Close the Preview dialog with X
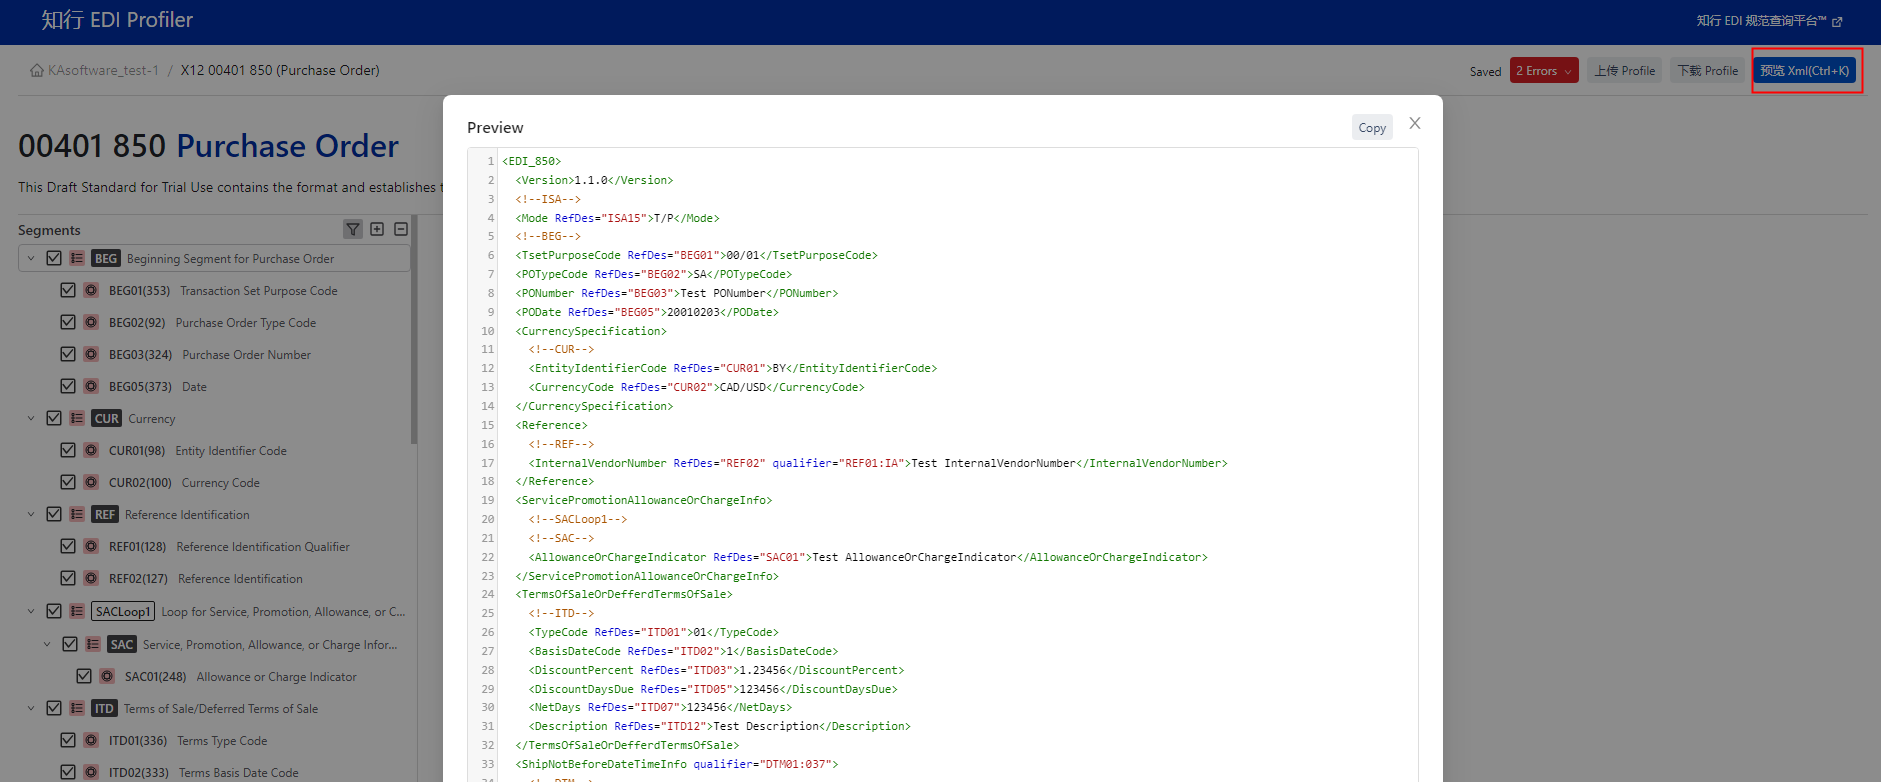This screenshot has height=782, width=1881. coord(1414,123)
